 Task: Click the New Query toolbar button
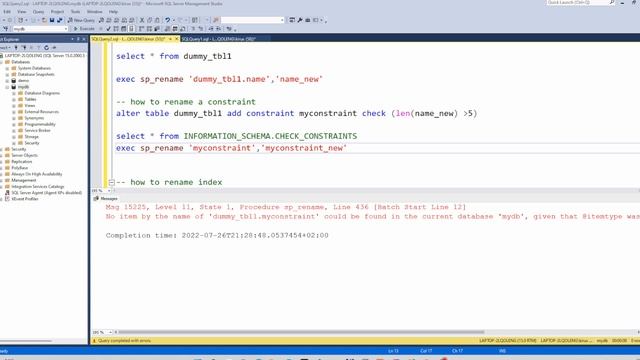click(81, 20)
